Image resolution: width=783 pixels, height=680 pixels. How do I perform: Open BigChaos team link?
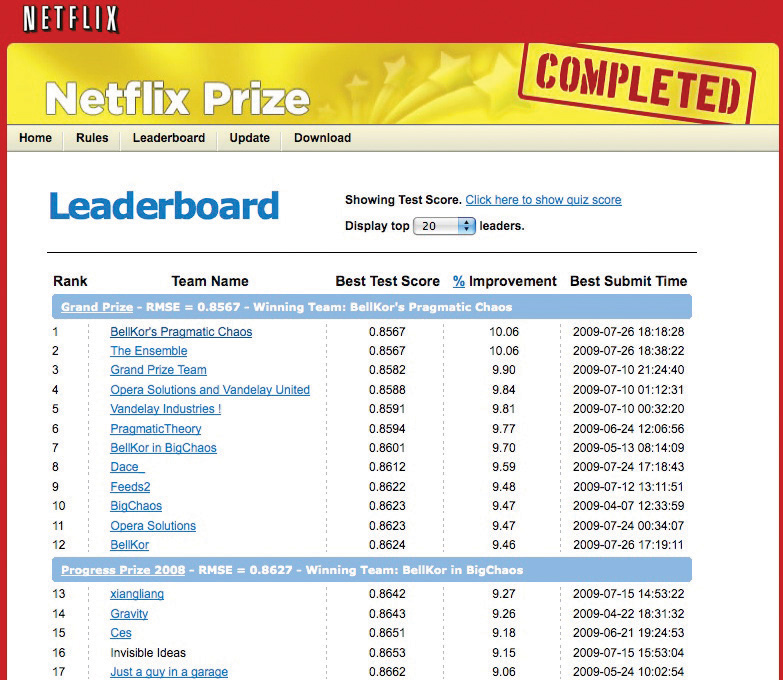pyautogui.click(x=136, y=506)
